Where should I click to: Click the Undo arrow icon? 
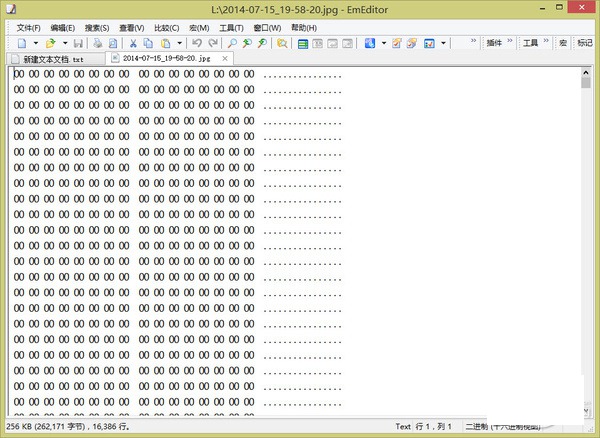197,43
